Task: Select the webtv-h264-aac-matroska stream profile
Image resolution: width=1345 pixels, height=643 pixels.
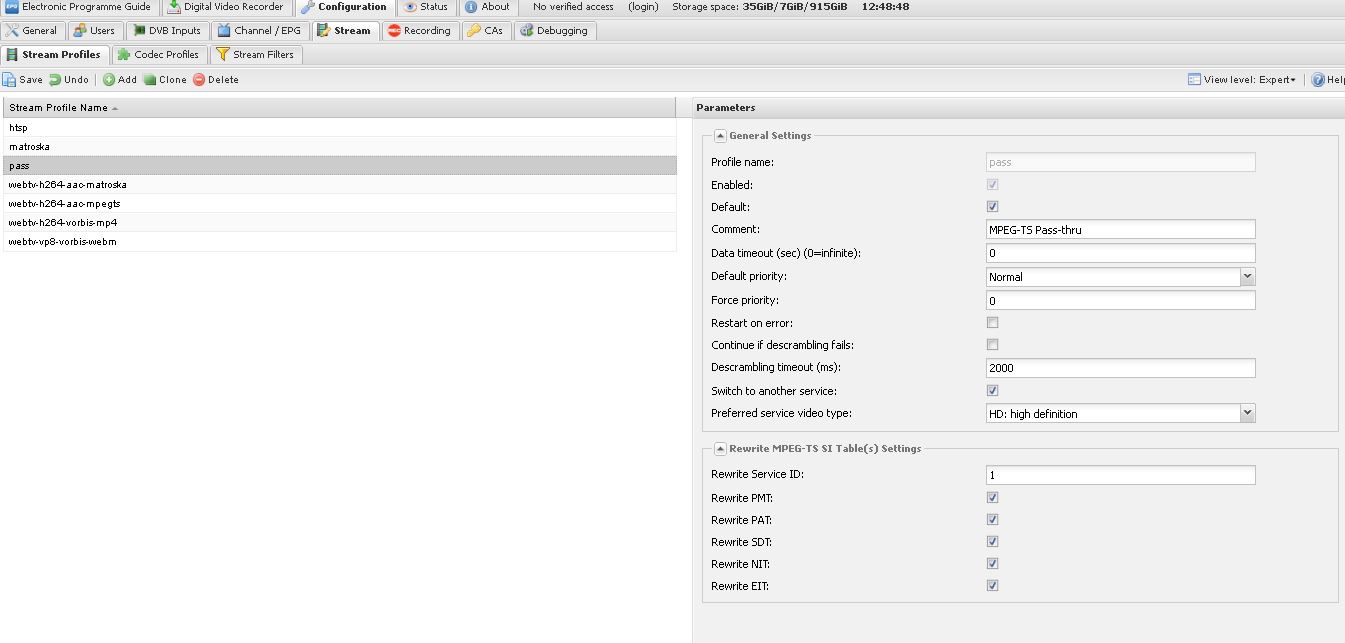Action: point(68,185)
